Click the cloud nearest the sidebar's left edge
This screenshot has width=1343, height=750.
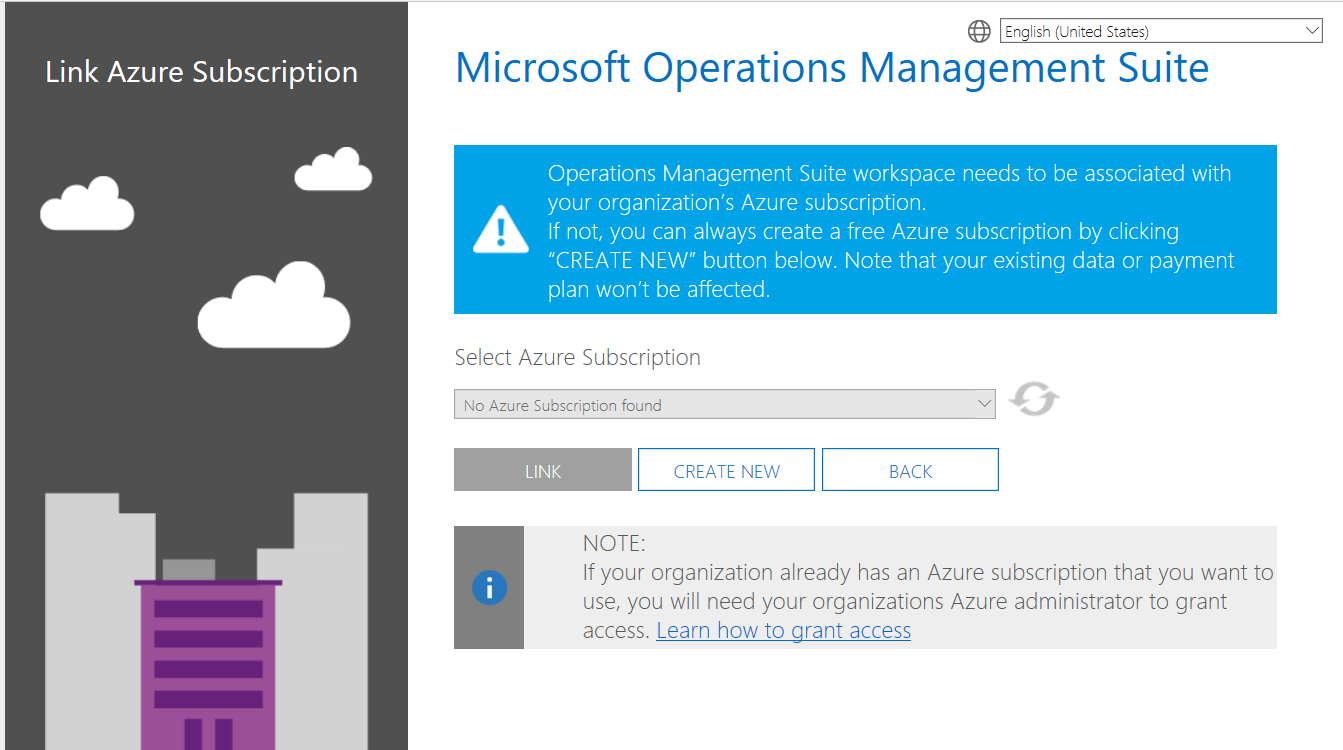click(x=87, y=205)
